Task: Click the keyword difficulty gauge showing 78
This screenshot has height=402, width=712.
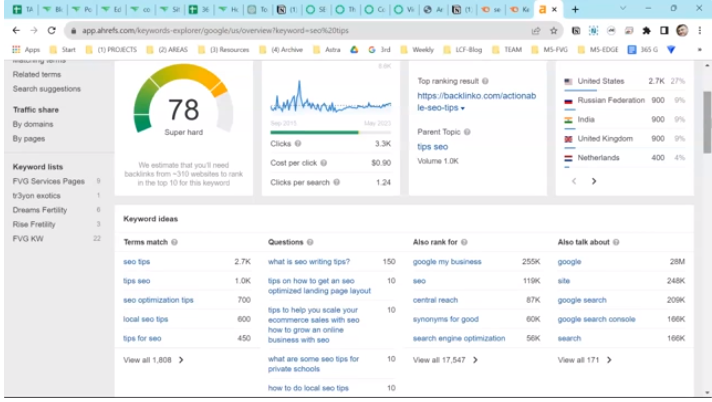Action: point(183,101)
